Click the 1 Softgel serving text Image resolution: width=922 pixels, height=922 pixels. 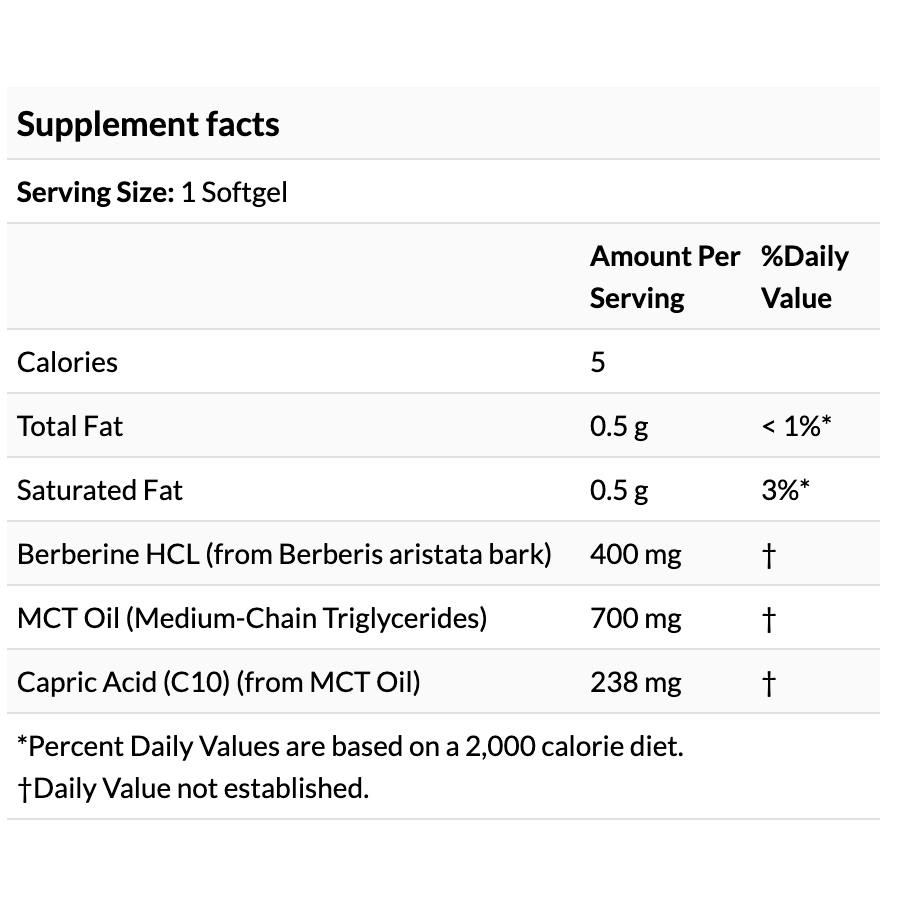click(x=234, y=192)
